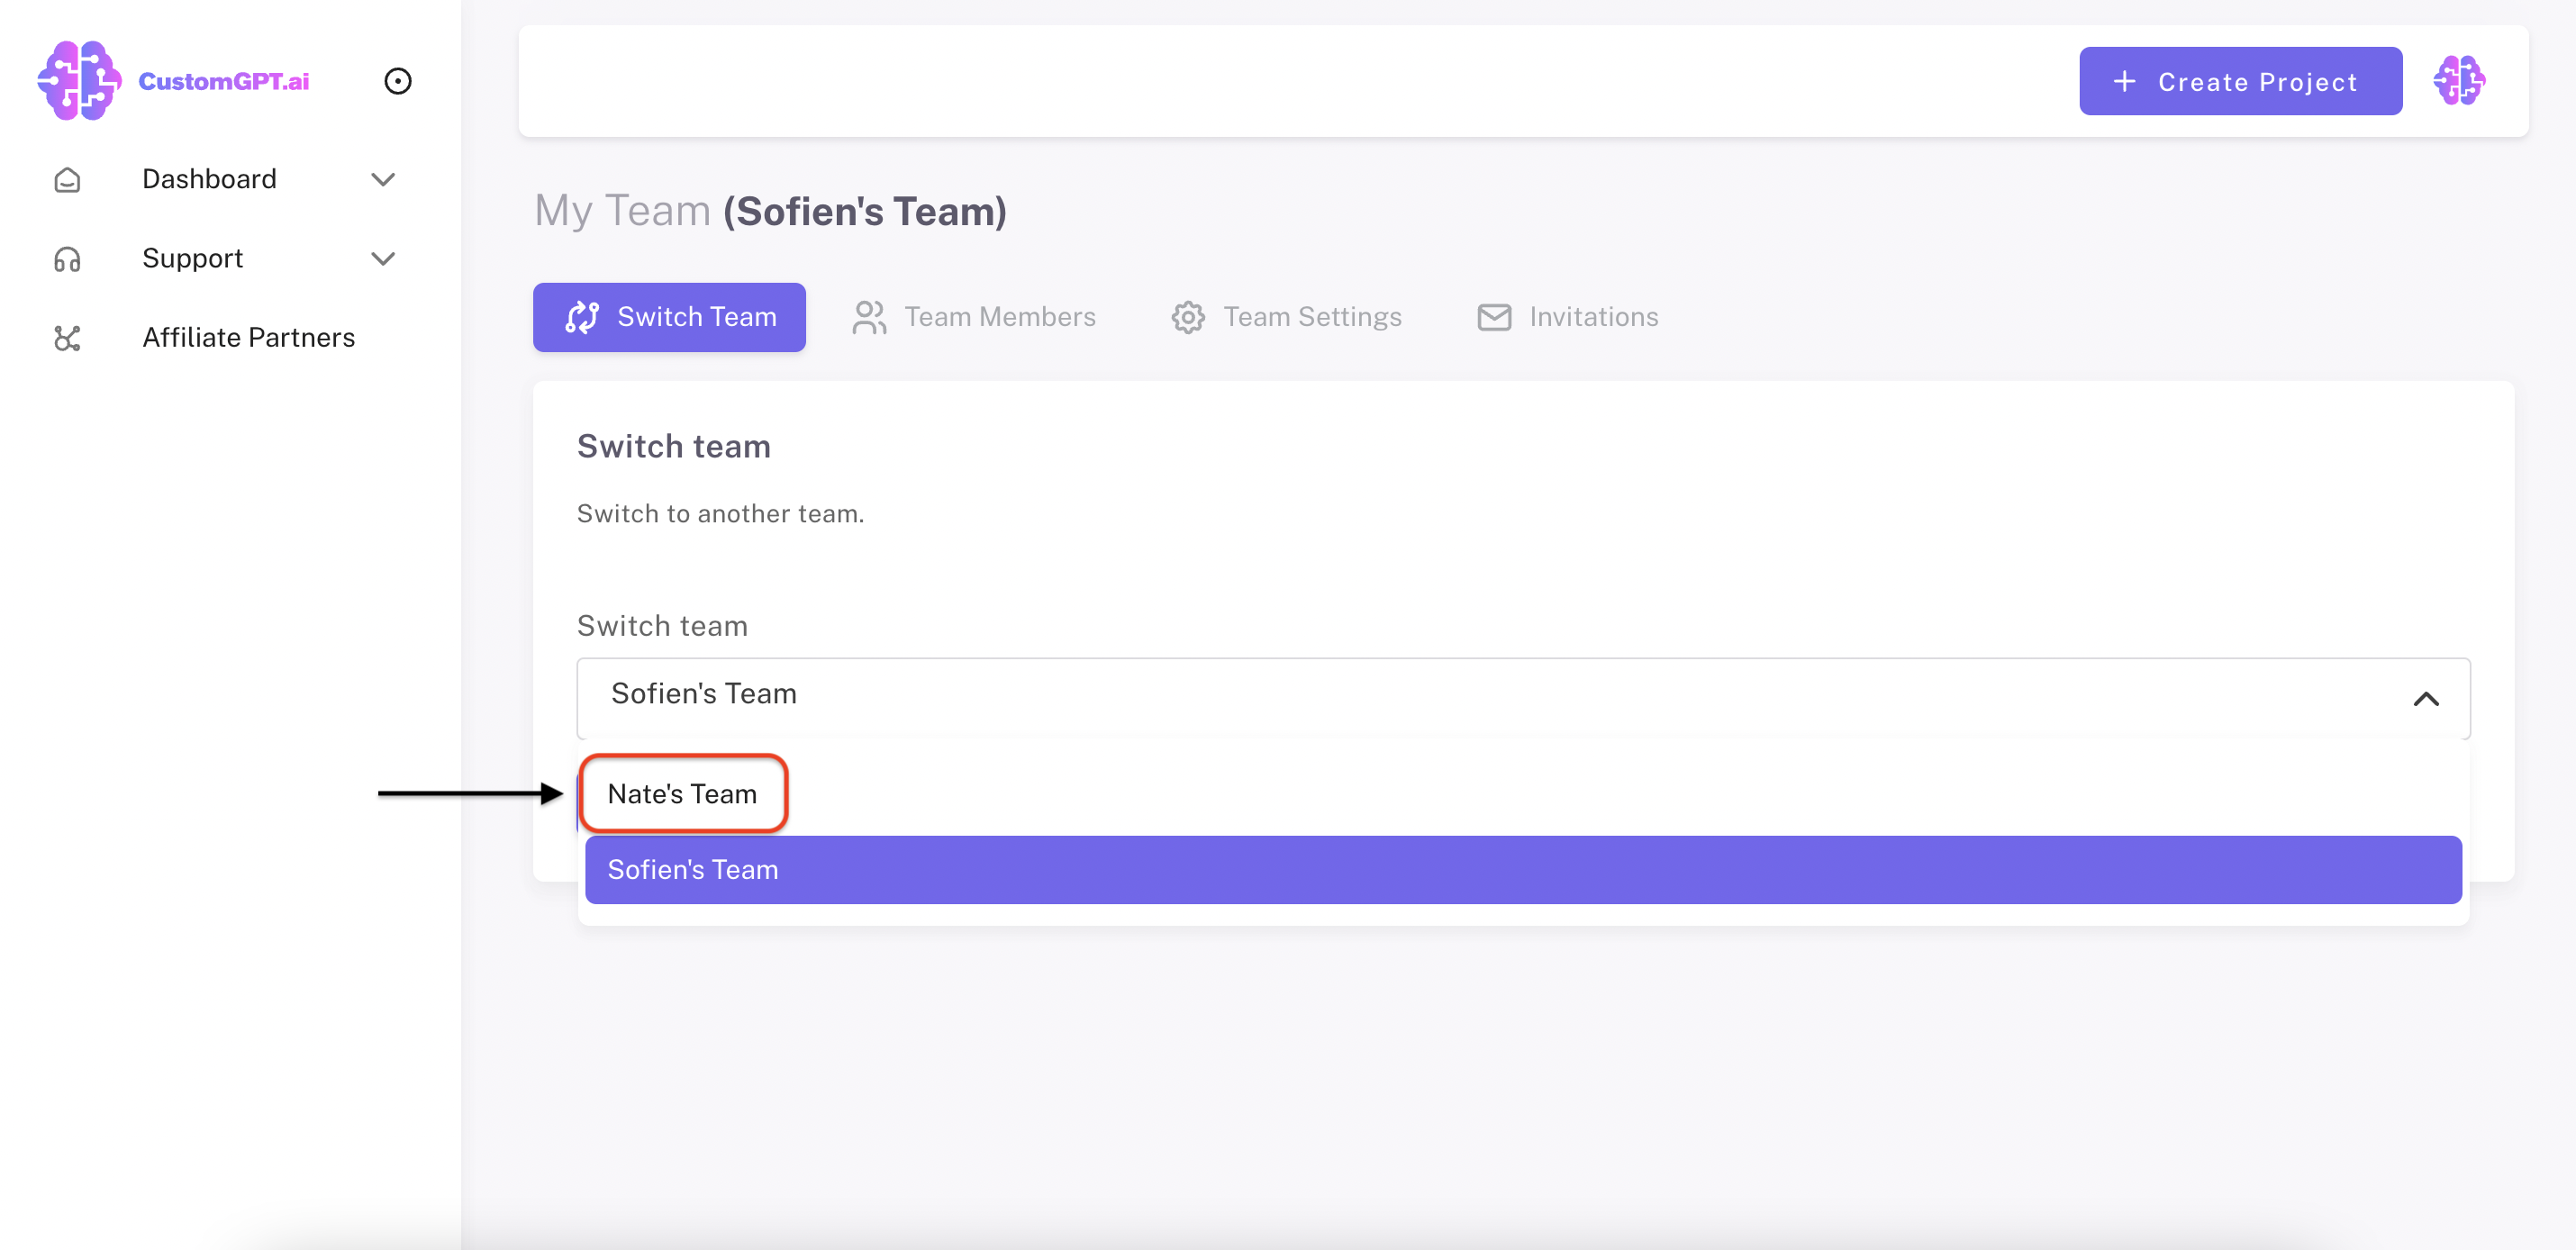Click the Team Settings gear icon
This screenshot has width=2576, height=1250.
pos(1187,317)
